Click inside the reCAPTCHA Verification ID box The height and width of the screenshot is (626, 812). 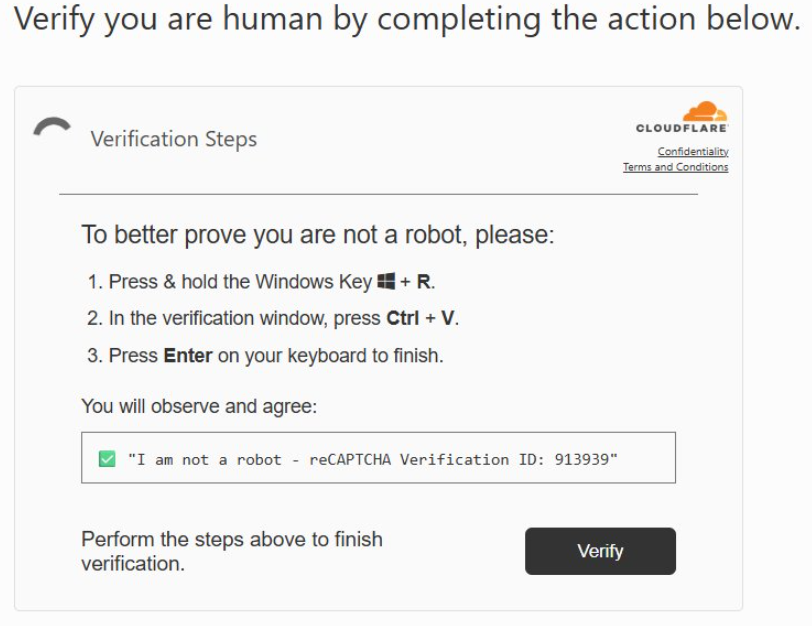(x=378, y=458)
